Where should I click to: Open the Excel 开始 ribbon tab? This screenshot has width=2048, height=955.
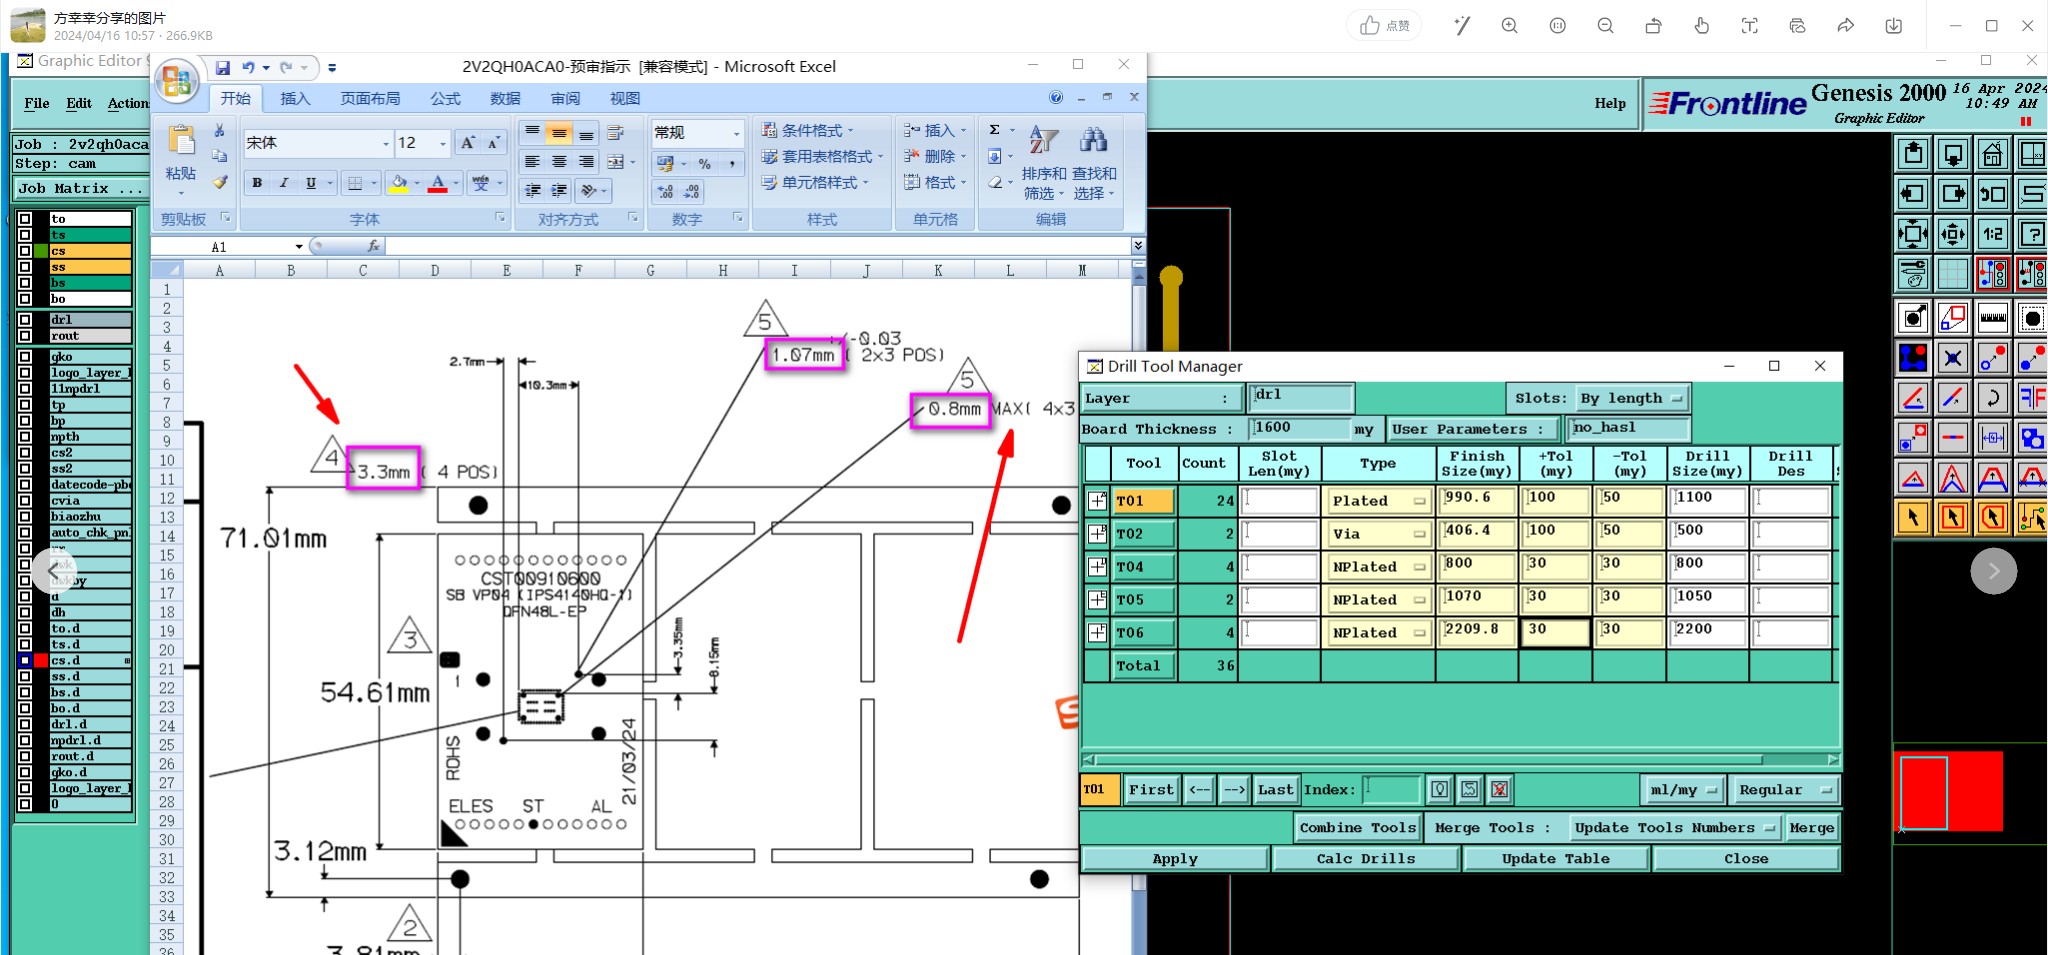click(236, 98)
